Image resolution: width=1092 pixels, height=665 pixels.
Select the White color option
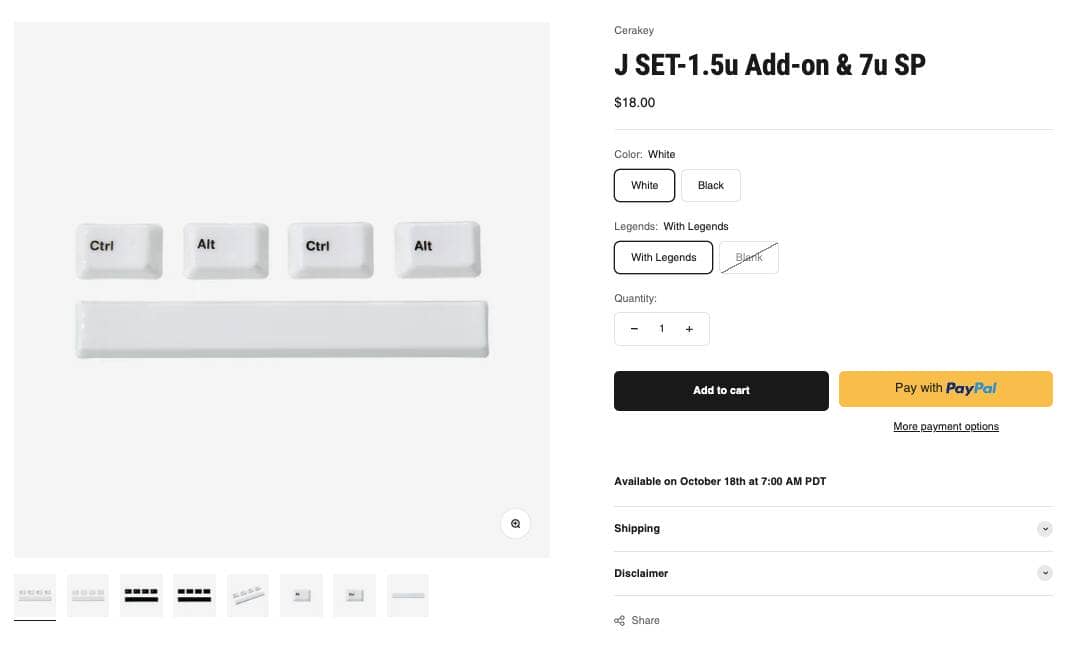pyautogui.click(x=645, y=185)
